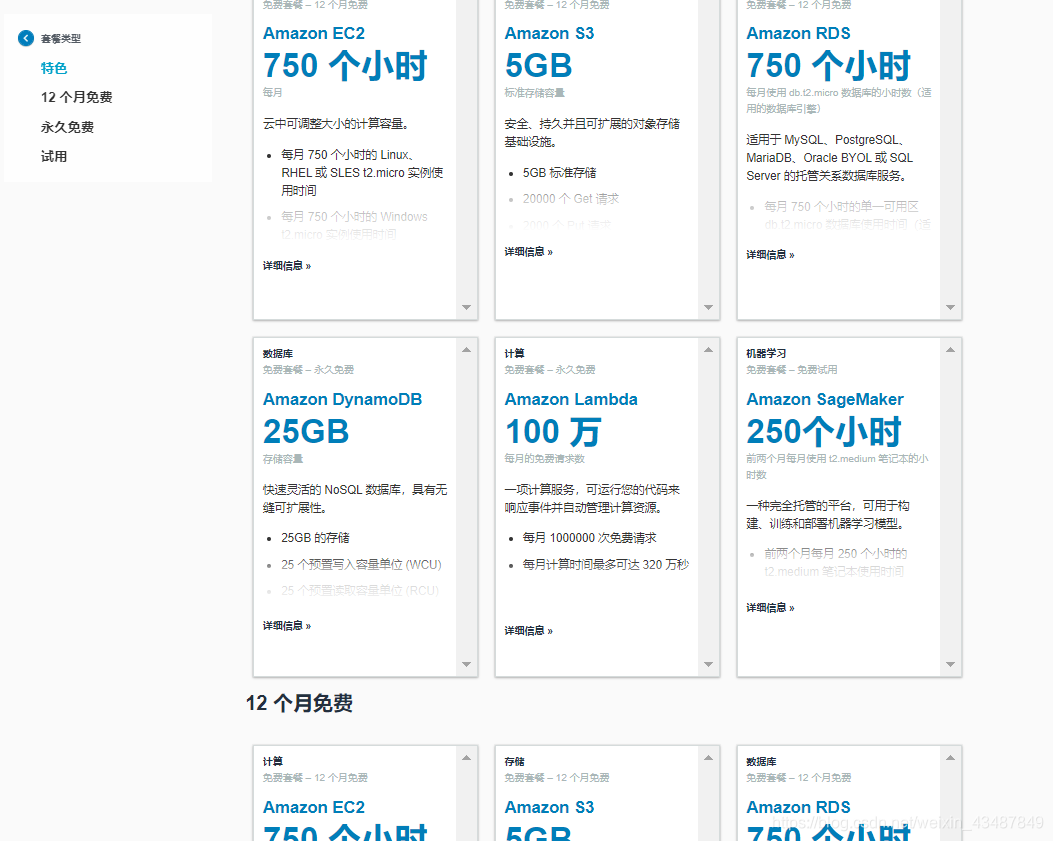This screenshot has width=1053, height=841.
Task: Open the Amazon RDS link under 12 个月免费
Action: (x=798, y=807)
